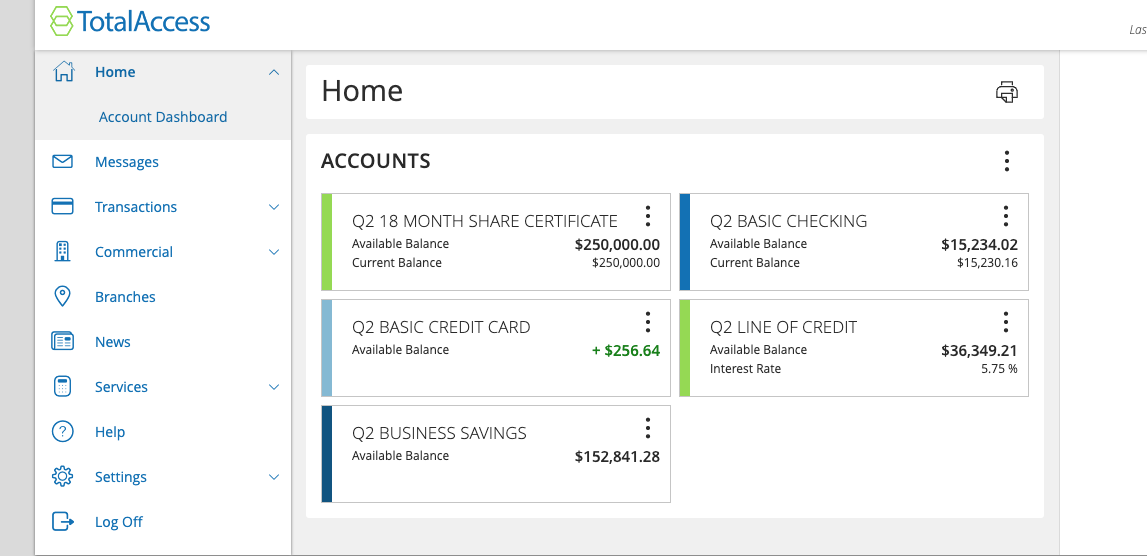Click the Log Off exit icon
The width and height of the screenshot is (1147, 556).
tap(63, 522)
